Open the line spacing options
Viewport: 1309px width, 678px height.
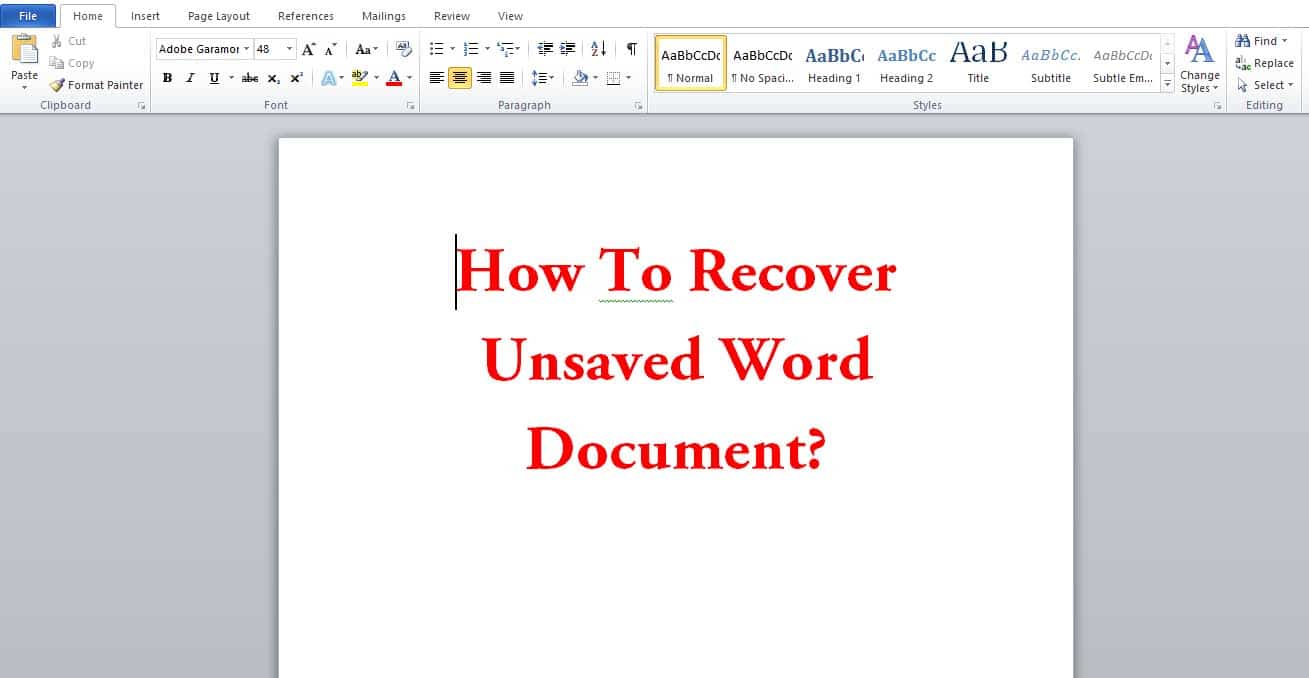[x=541, y=77]
